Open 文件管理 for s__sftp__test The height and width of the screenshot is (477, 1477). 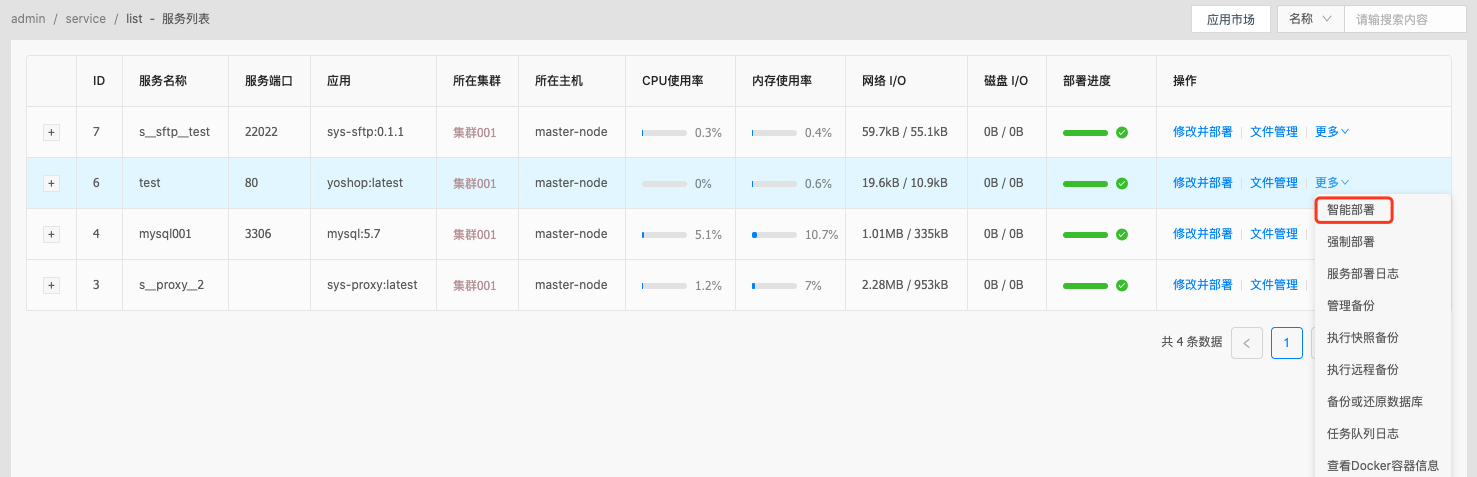coord(1273,131)
